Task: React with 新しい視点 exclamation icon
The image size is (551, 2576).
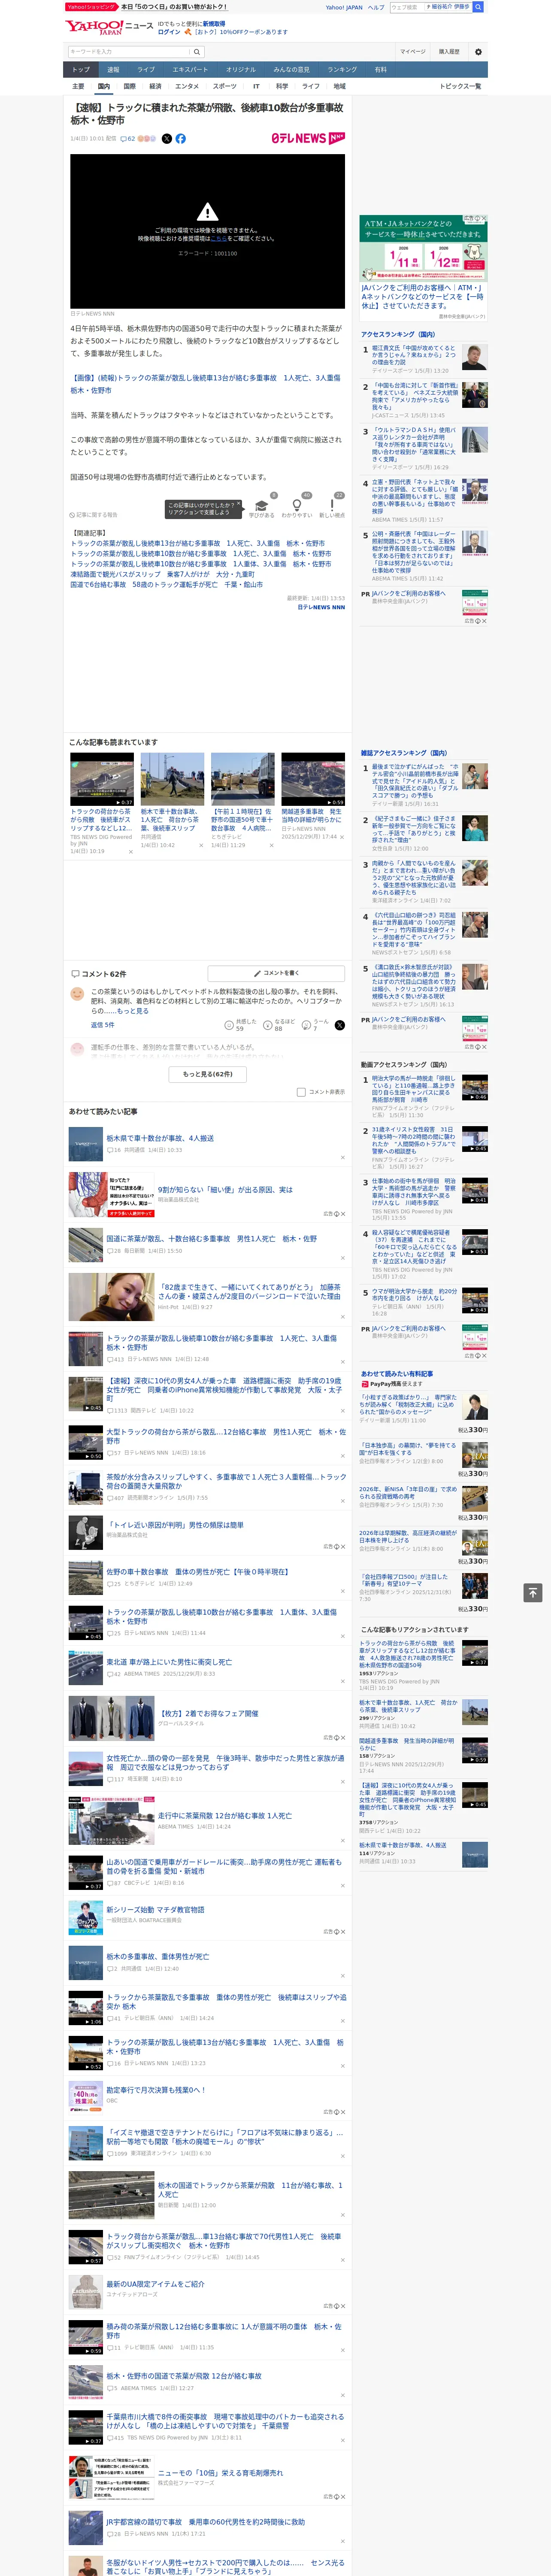Action: 332,506
